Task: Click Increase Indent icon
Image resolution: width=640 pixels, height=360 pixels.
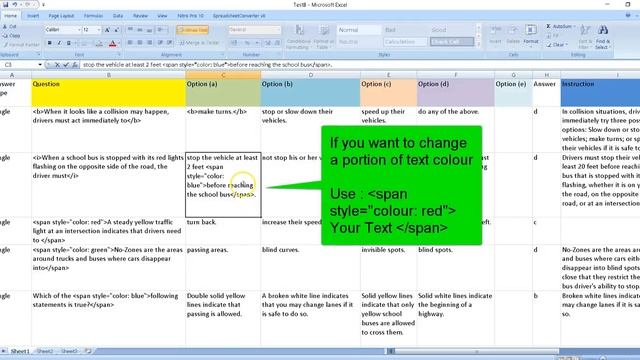Action: coord(170,42)
